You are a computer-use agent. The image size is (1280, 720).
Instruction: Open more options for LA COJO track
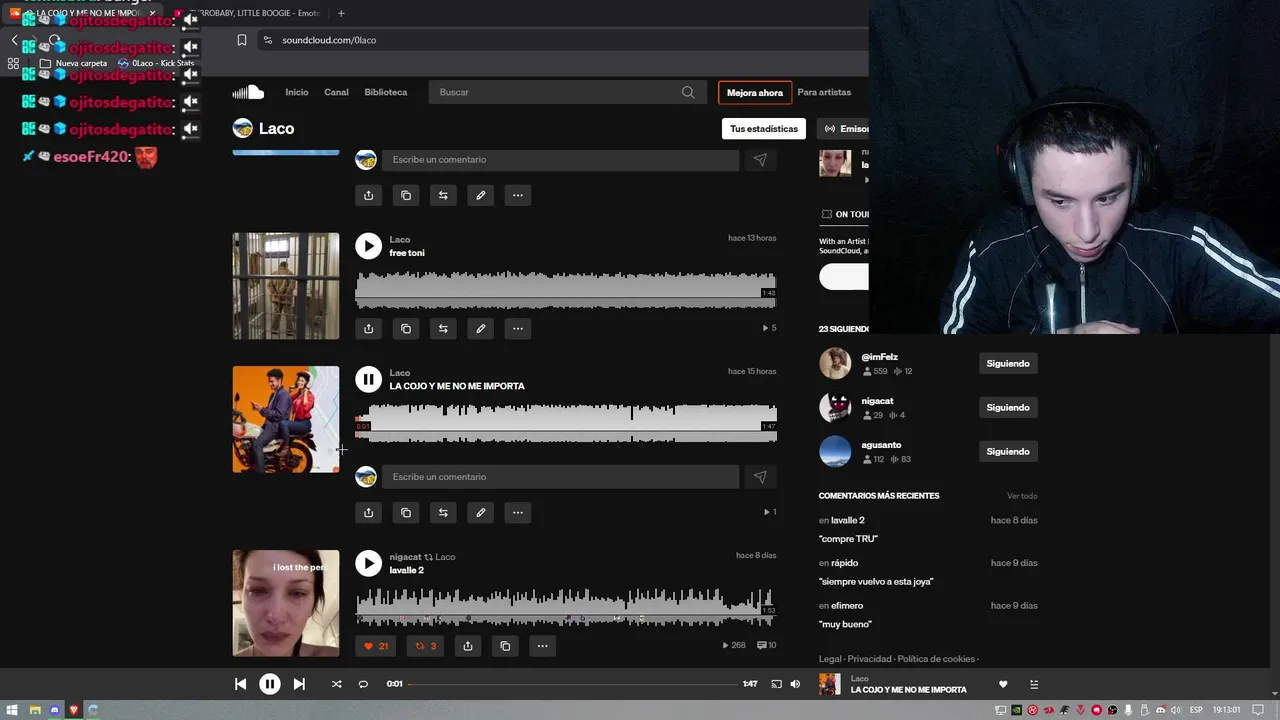tap(518, 512)
